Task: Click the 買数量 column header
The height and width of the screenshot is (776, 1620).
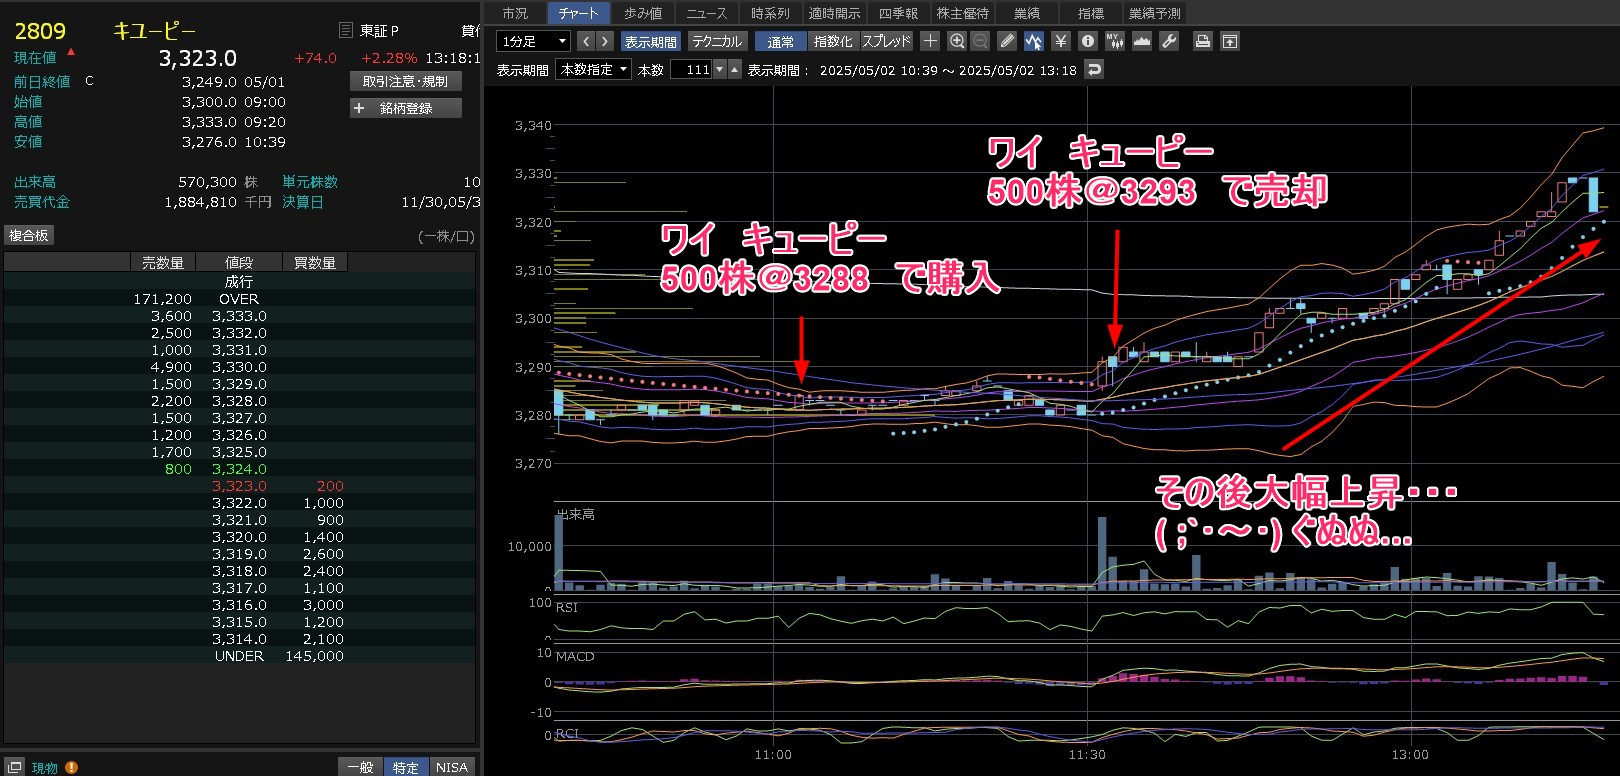Action: tap(315, 263)
